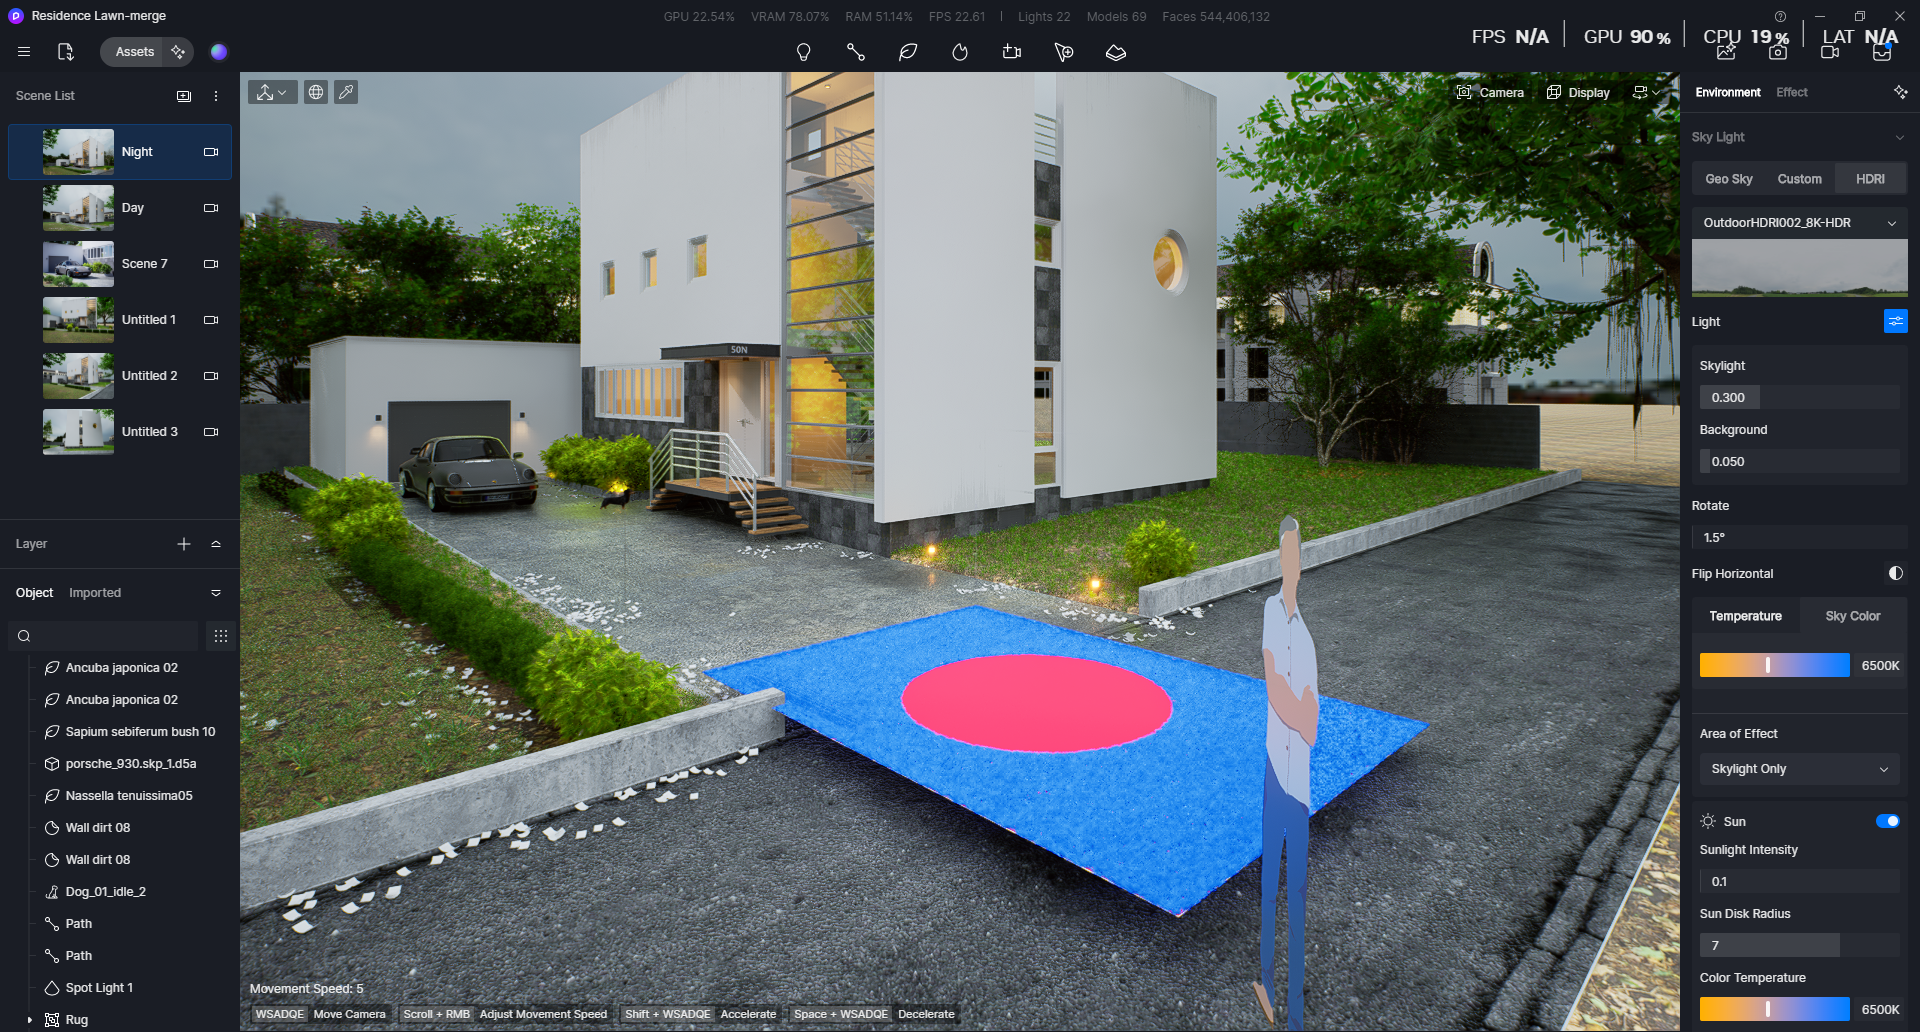This screenshot has height=1032, width=1920.
Task: Update camera for Untitled 3 scene
Action: (211, 432)
